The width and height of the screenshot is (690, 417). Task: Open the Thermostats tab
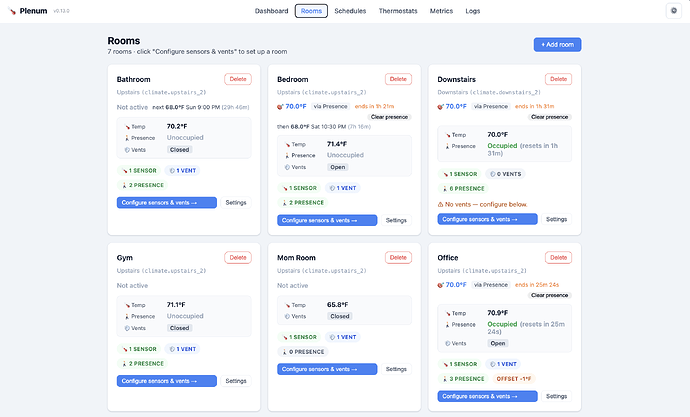click(398, 11)
